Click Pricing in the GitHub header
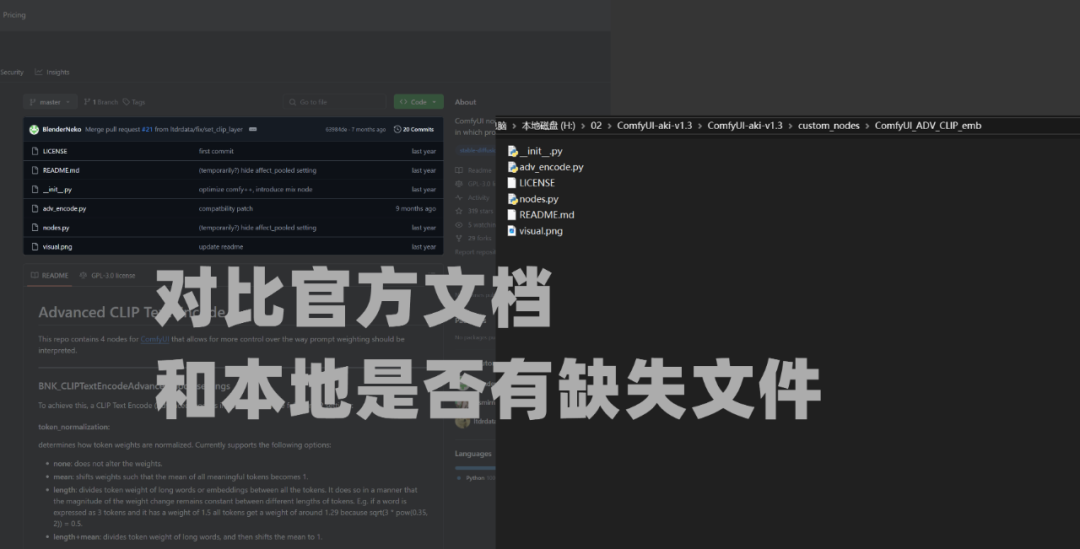The image size is (1080, 549). tap(14, 14)
